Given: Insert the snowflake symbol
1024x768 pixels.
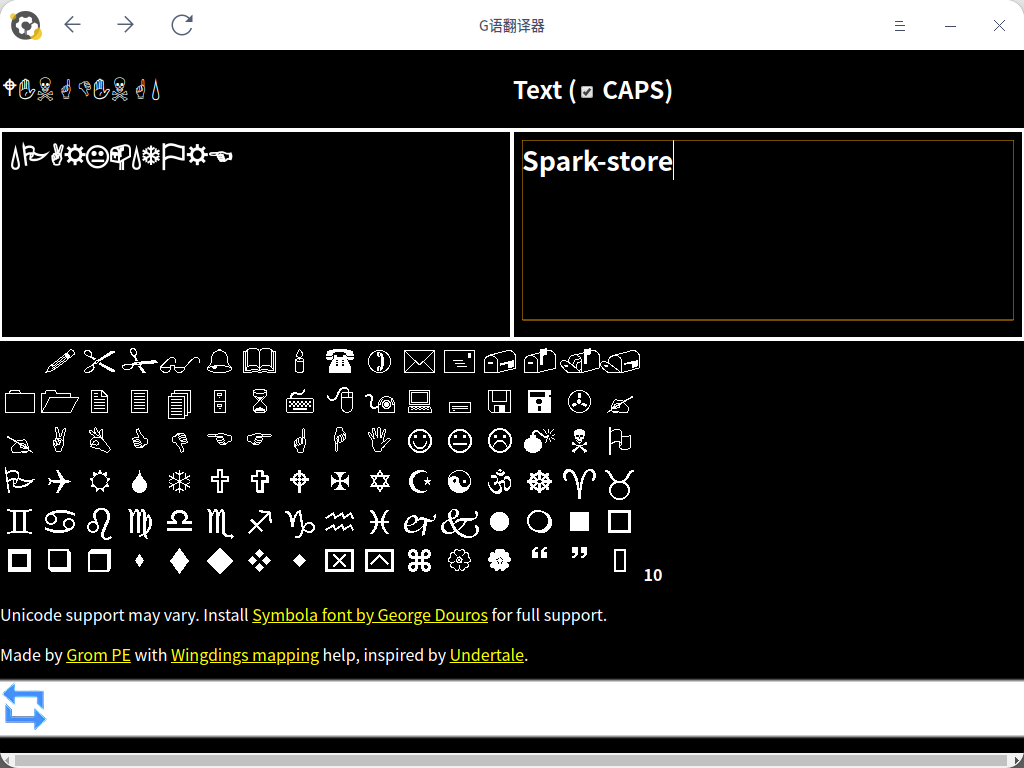Looking at the screenshot, I should point(179,482).
